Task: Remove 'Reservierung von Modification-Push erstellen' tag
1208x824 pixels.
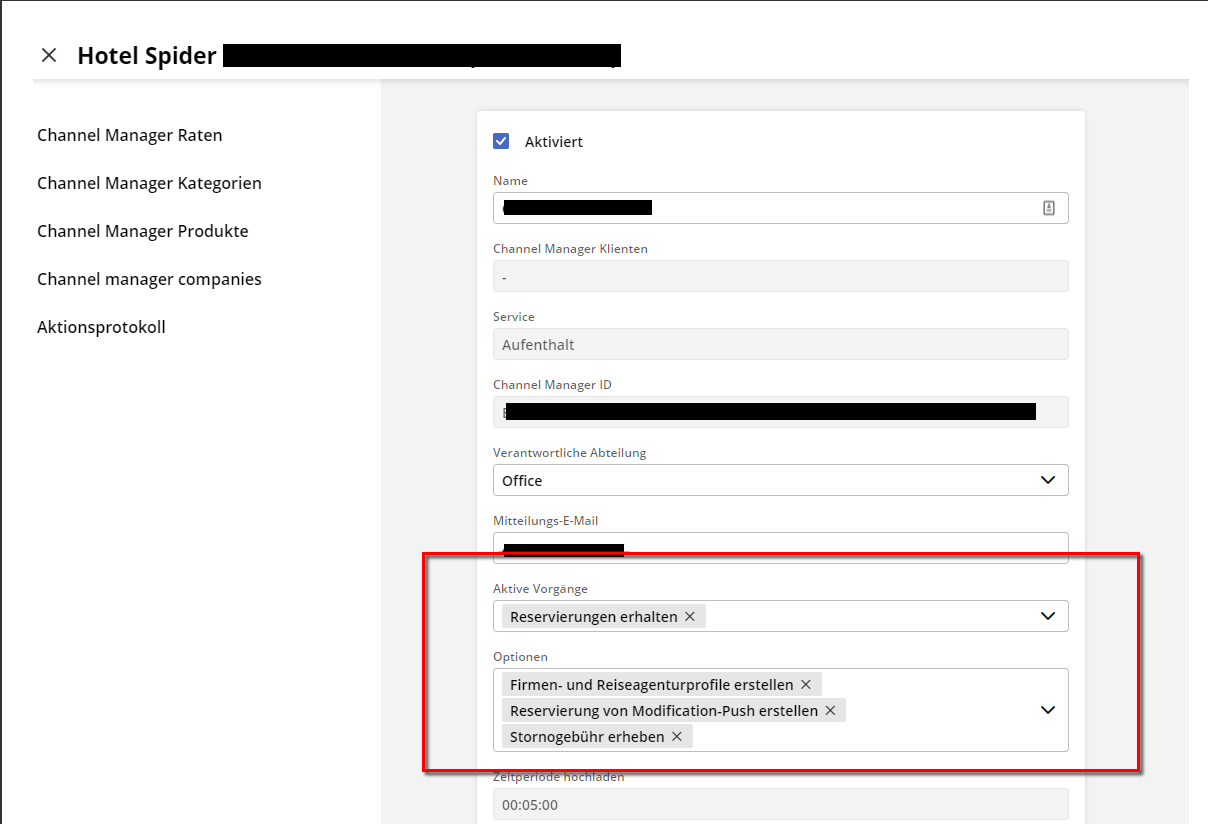Action: 830,711
